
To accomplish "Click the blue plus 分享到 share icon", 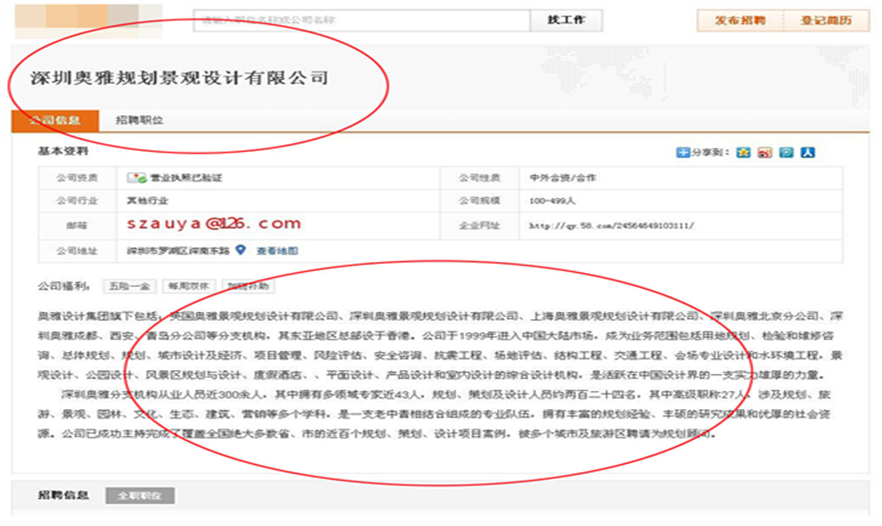I will point(682,153).
